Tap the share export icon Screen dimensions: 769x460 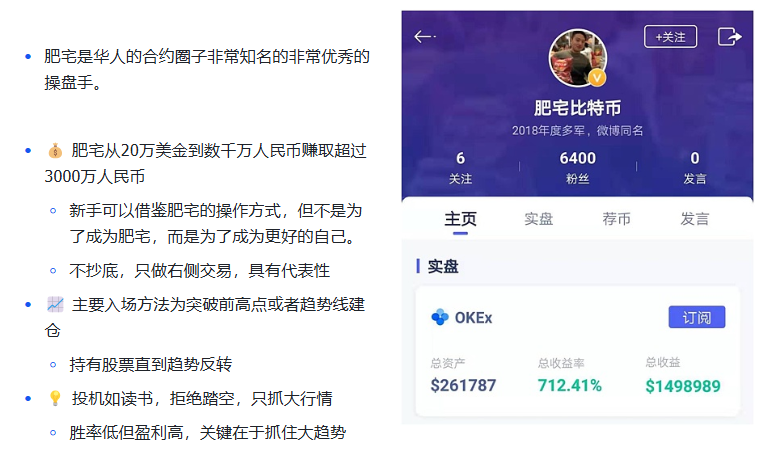729,36
